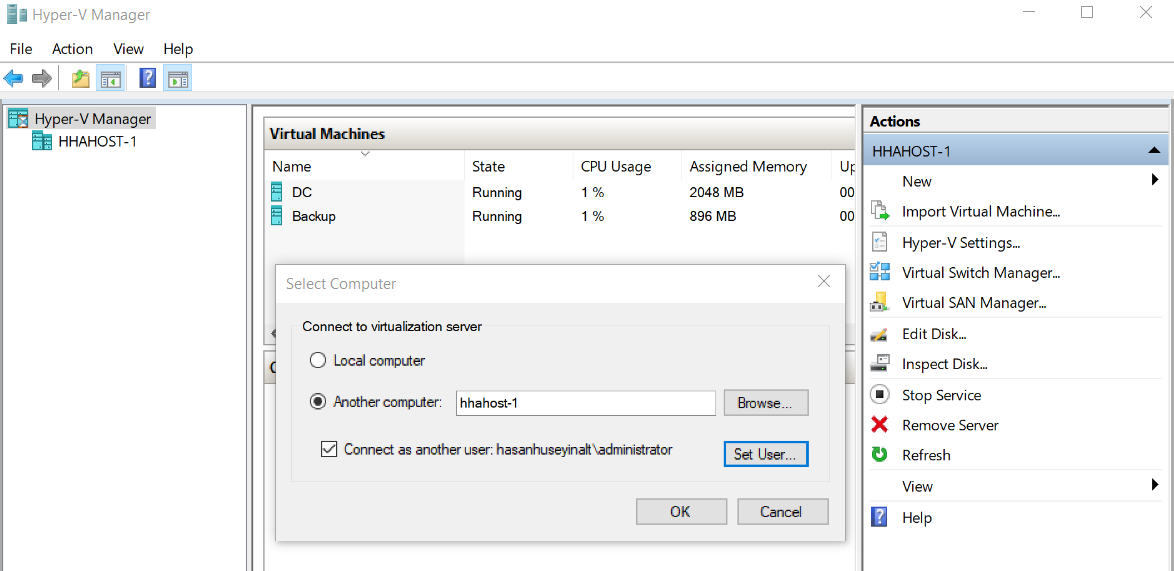Open Virtual Switch Manager... action
Image resolution: width=1174 pixels, height=571 pixels.
tap(981, 272)
